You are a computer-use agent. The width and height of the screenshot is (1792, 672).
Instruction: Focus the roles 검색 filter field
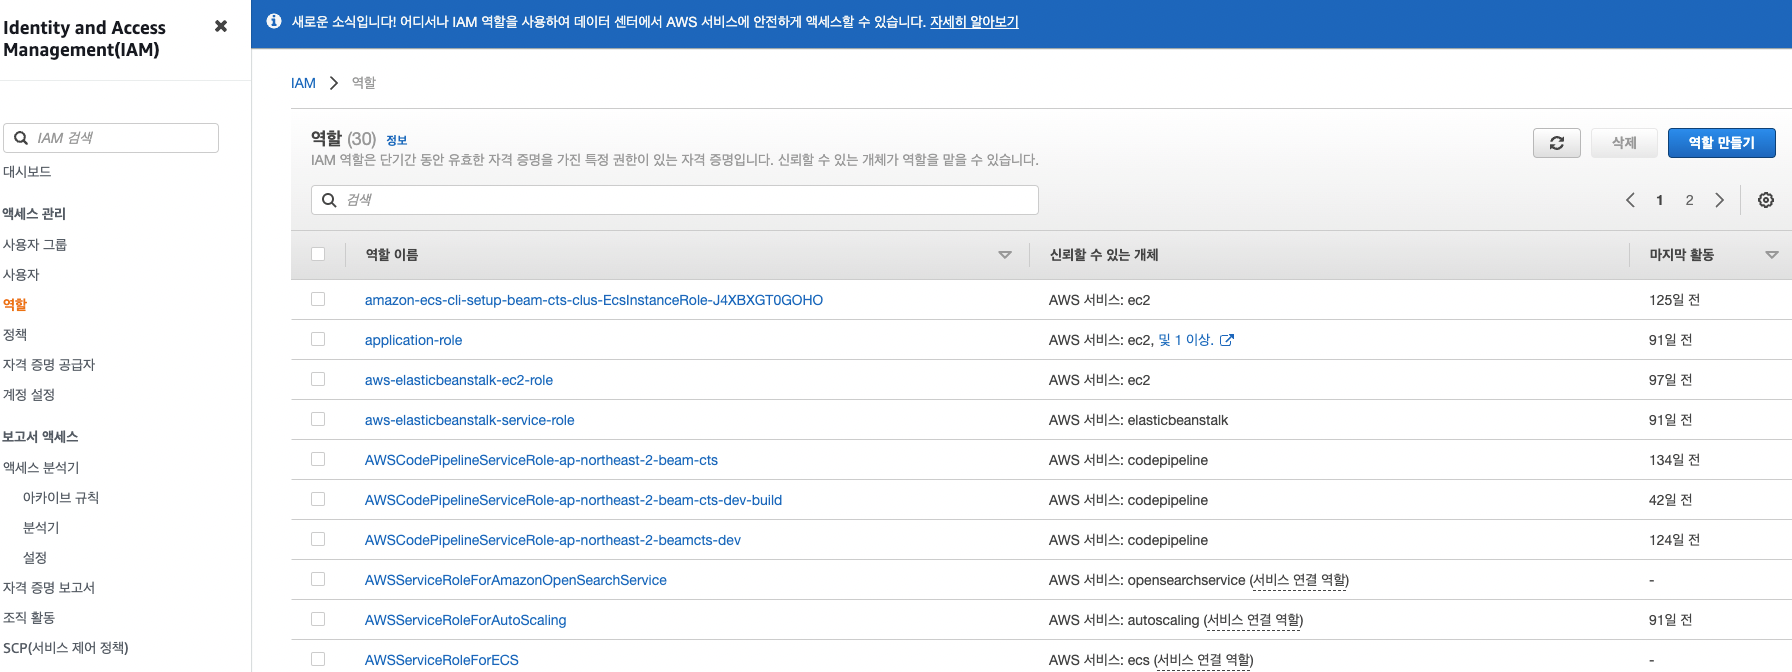[675, 200]
